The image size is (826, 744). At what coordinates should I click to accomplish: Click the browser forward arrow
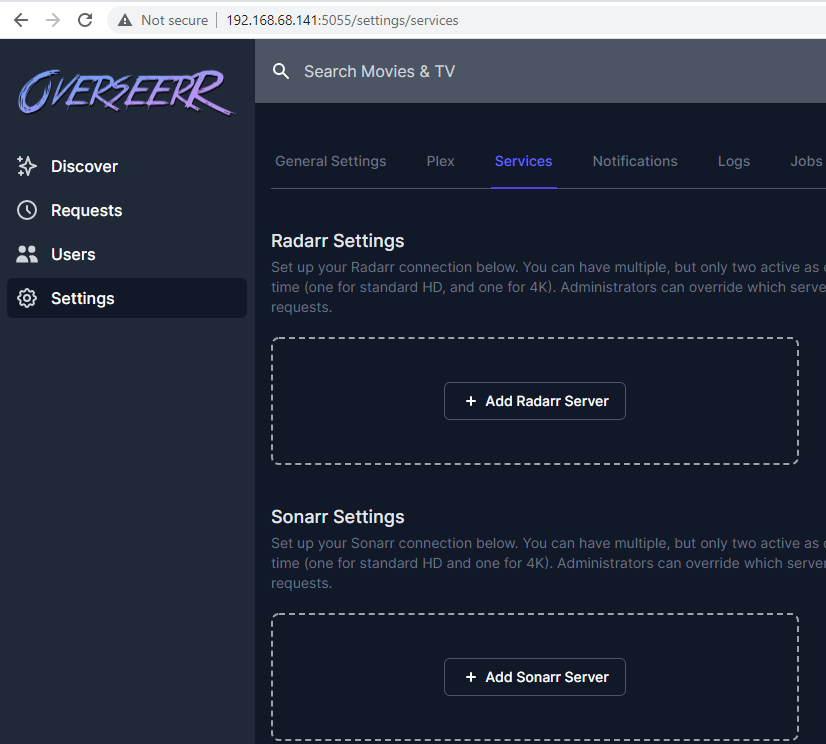tap(53, 20)
